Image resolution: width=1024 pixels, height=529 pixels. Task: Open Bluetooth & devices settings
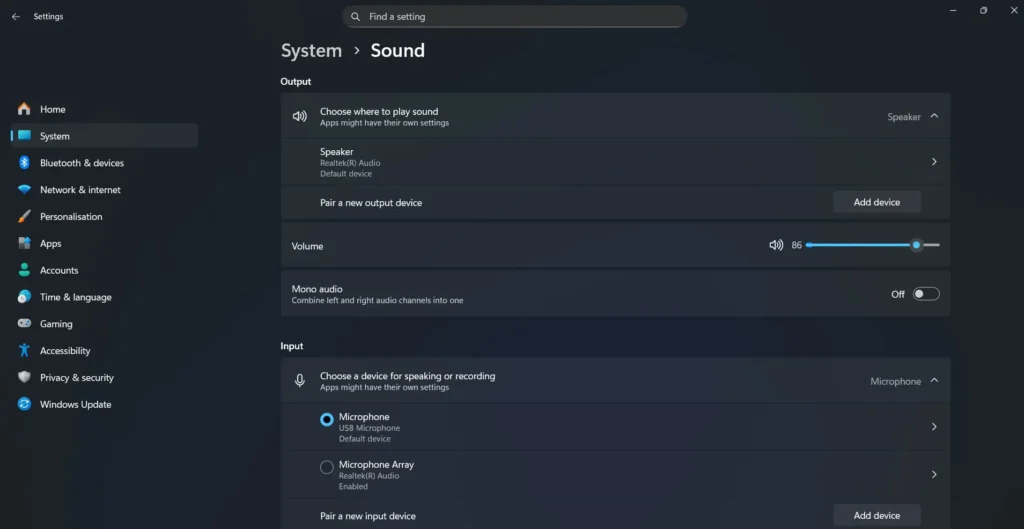(104, 163)
